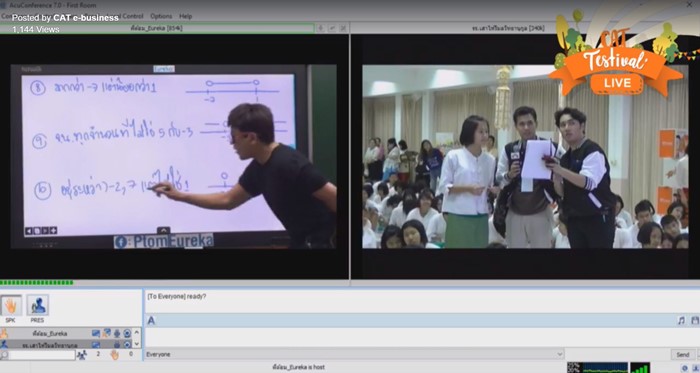
Task: Click the left whiteboard video feed
Action: point(174,156)
